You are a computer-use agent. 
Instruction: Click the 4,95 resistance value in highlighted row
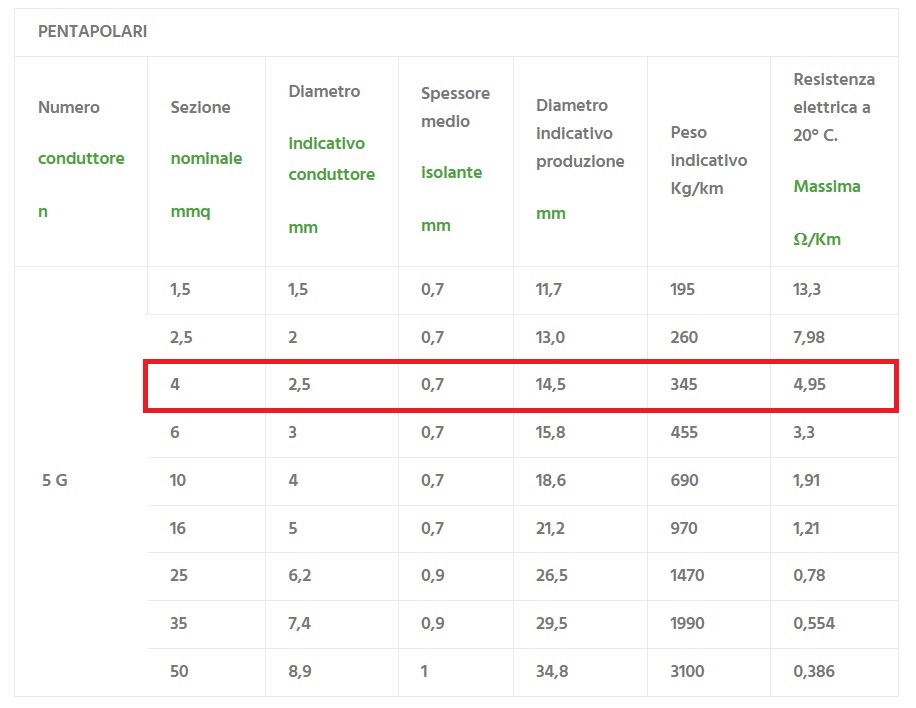pos(809,384)
